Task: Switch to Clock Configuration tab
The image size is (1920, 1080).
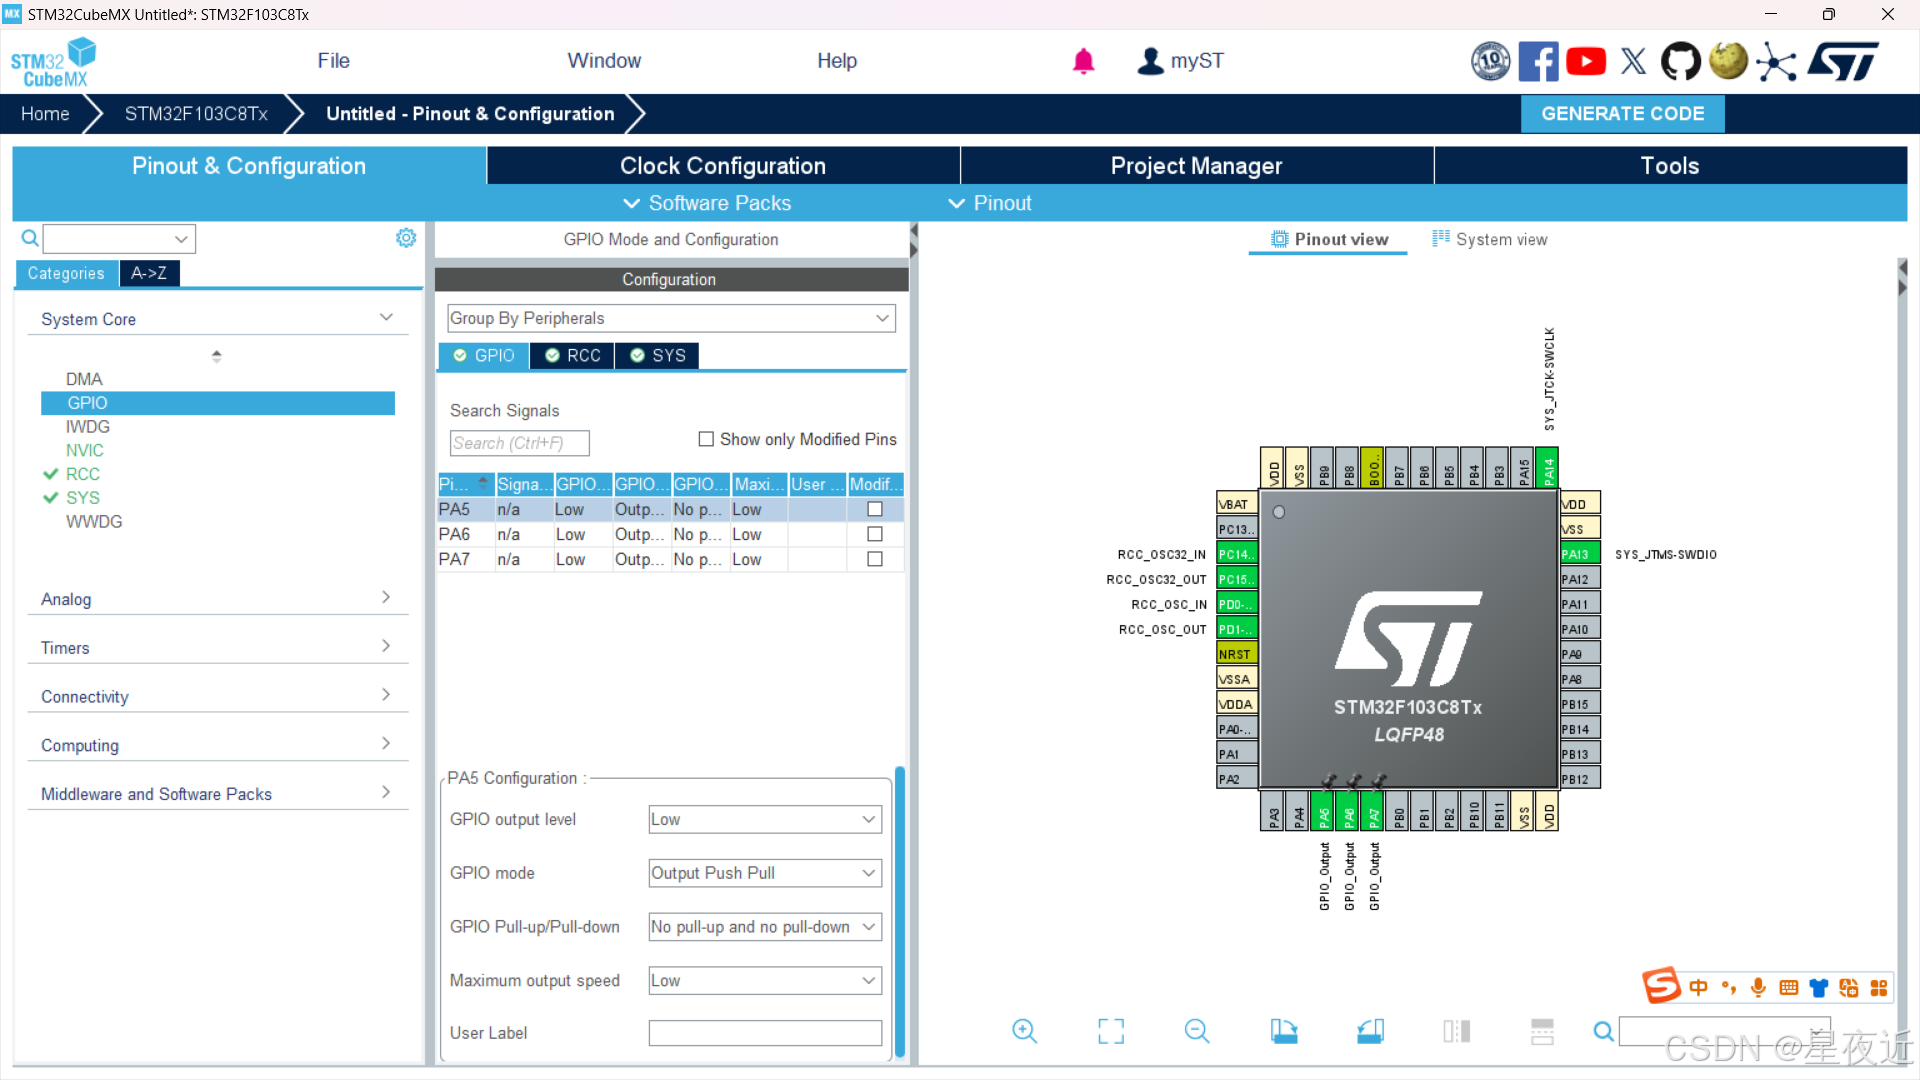Action: pos(722,166)
